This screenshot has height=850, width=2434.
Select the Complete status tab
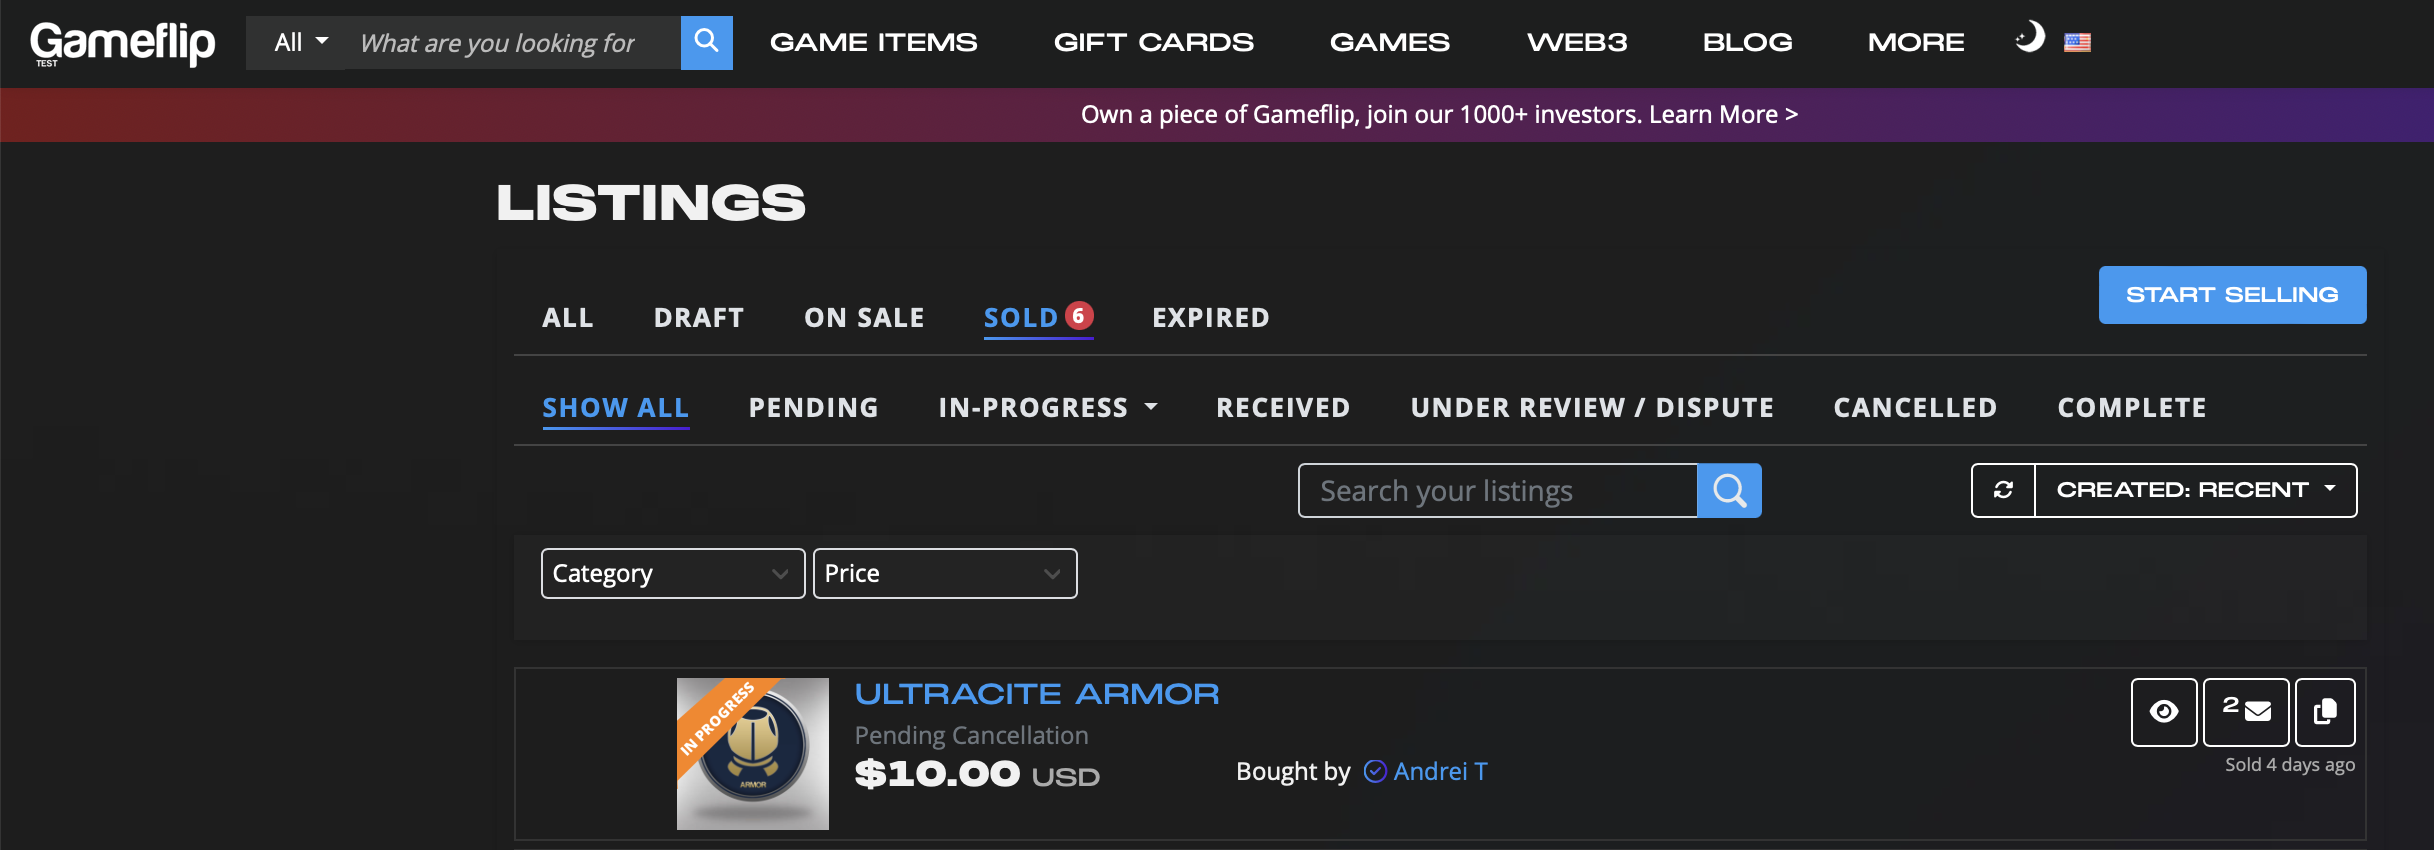coord(2132,408)
